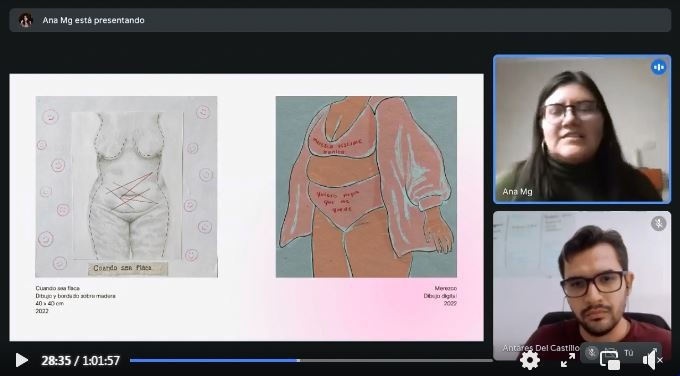Click the Dibujo digital caption text
This screenshot has height=376, width=680.
[440, 296]
